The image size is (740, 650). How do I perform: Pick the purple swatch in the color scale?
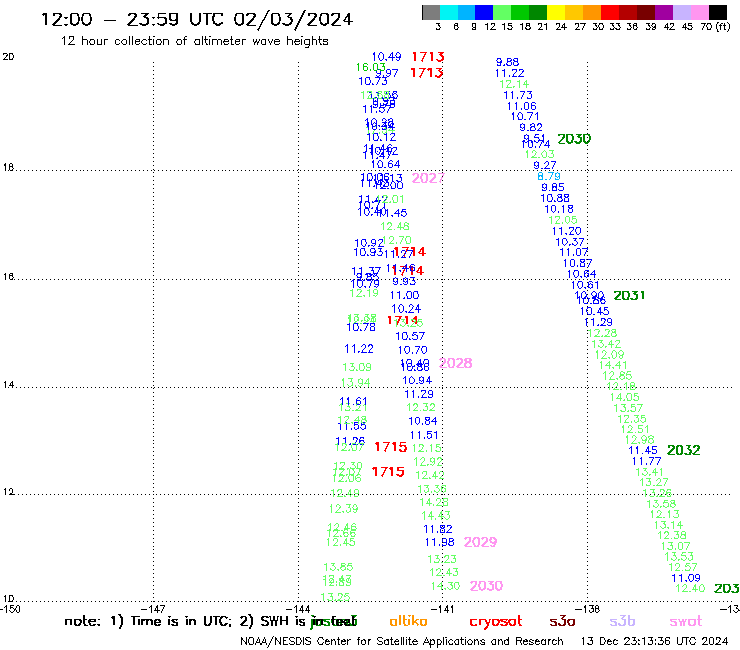(664, 12)
